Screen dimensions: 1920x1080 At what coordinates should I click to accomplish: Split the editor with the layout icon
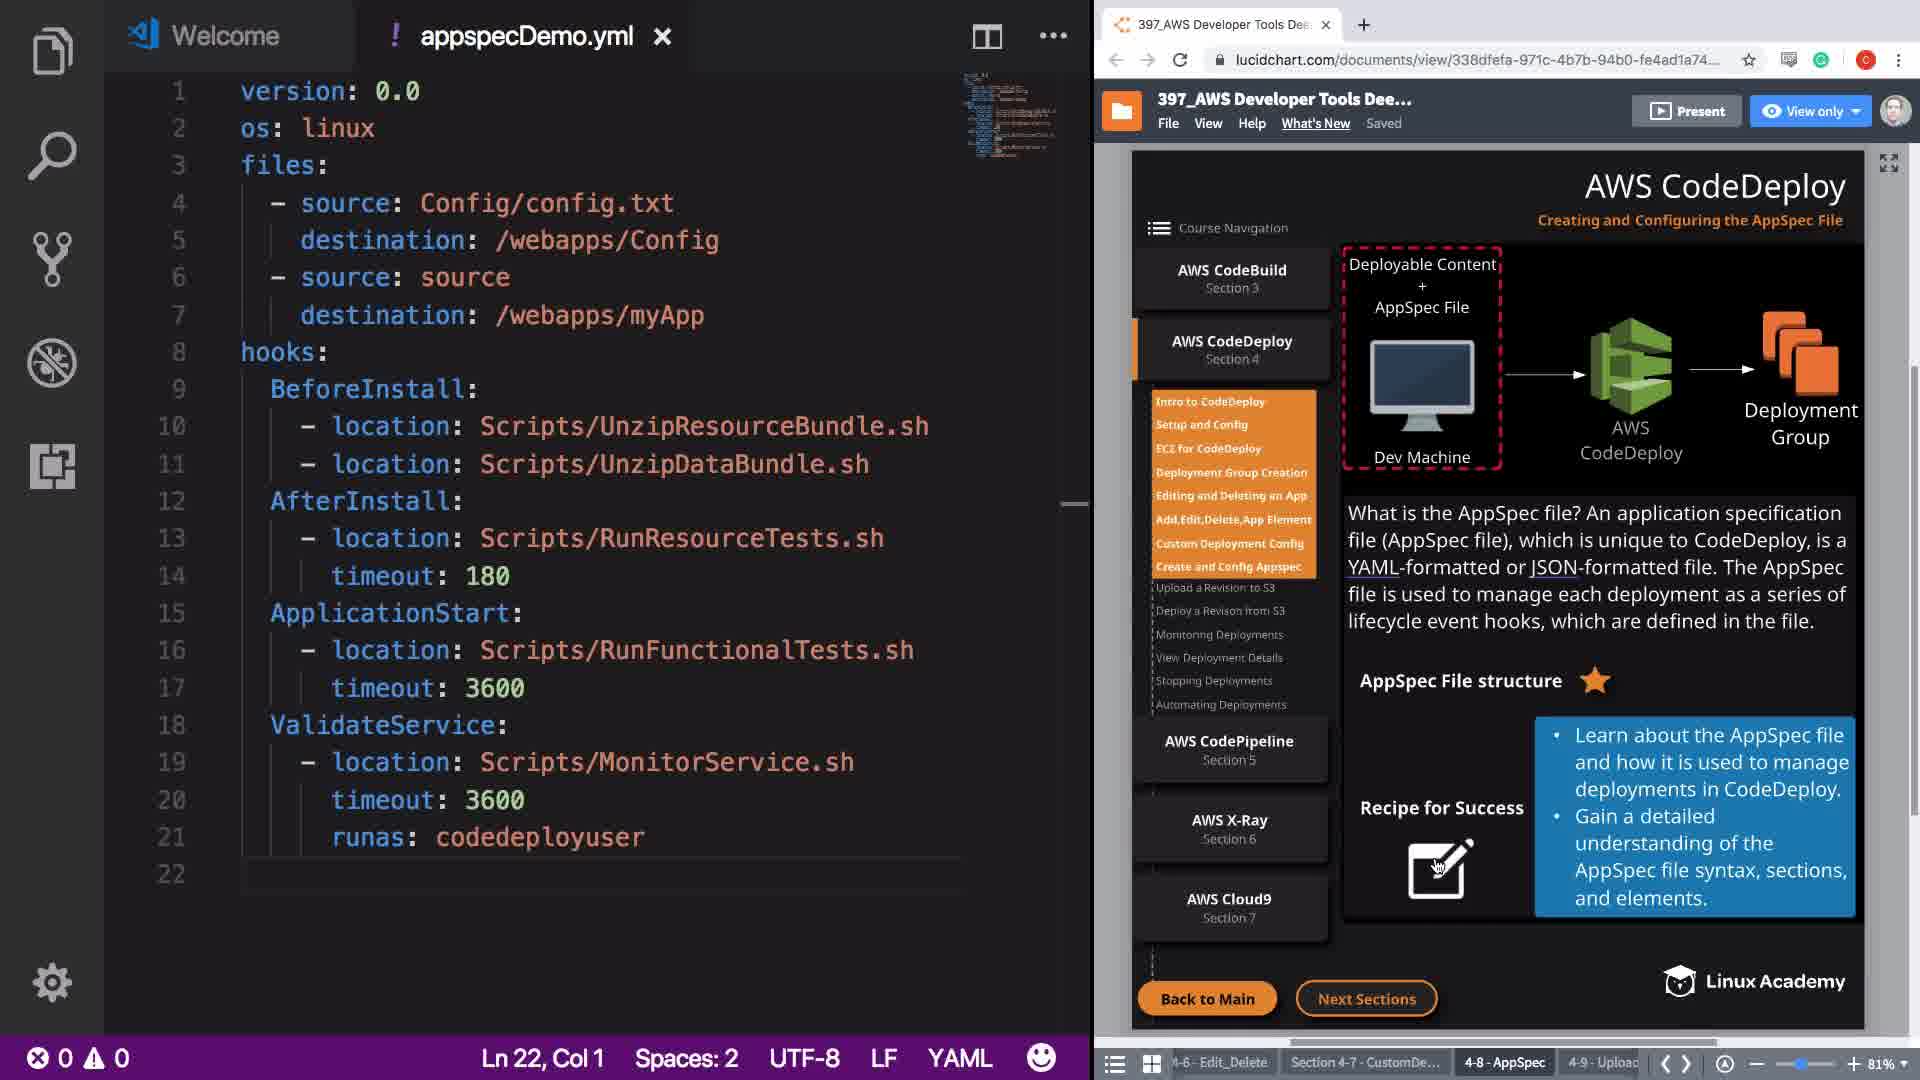click(x=987, y=37)
